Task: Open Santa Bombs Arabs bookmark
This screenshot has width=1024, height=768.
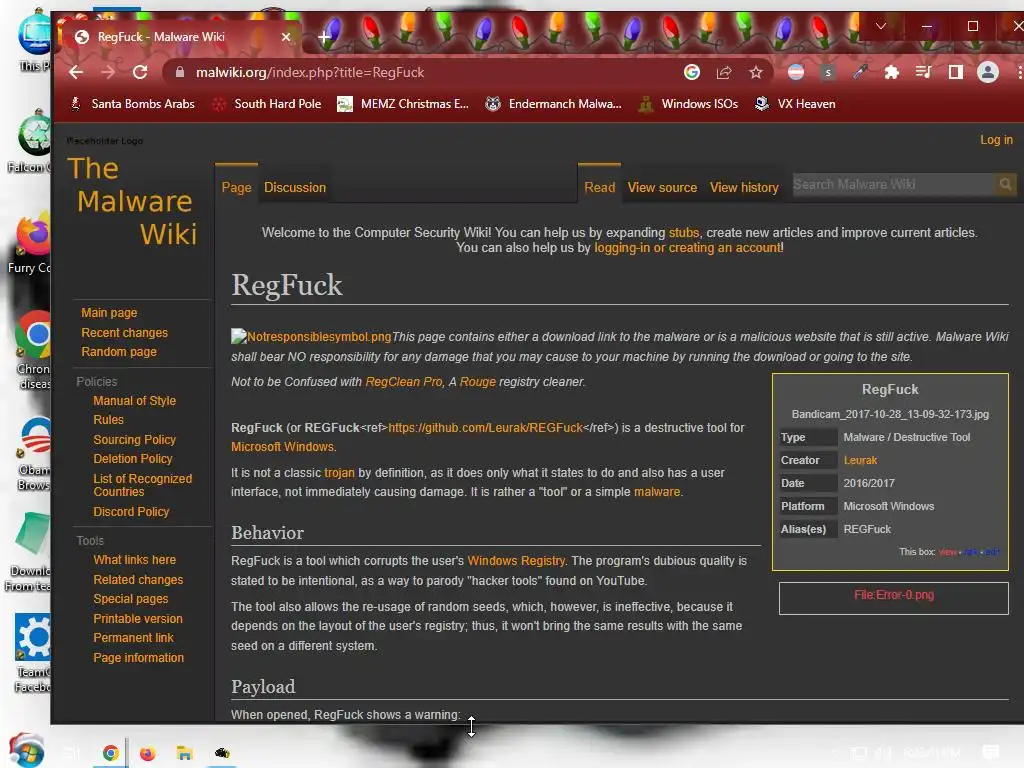Action: pyautogui.click(x=133, y=104)
